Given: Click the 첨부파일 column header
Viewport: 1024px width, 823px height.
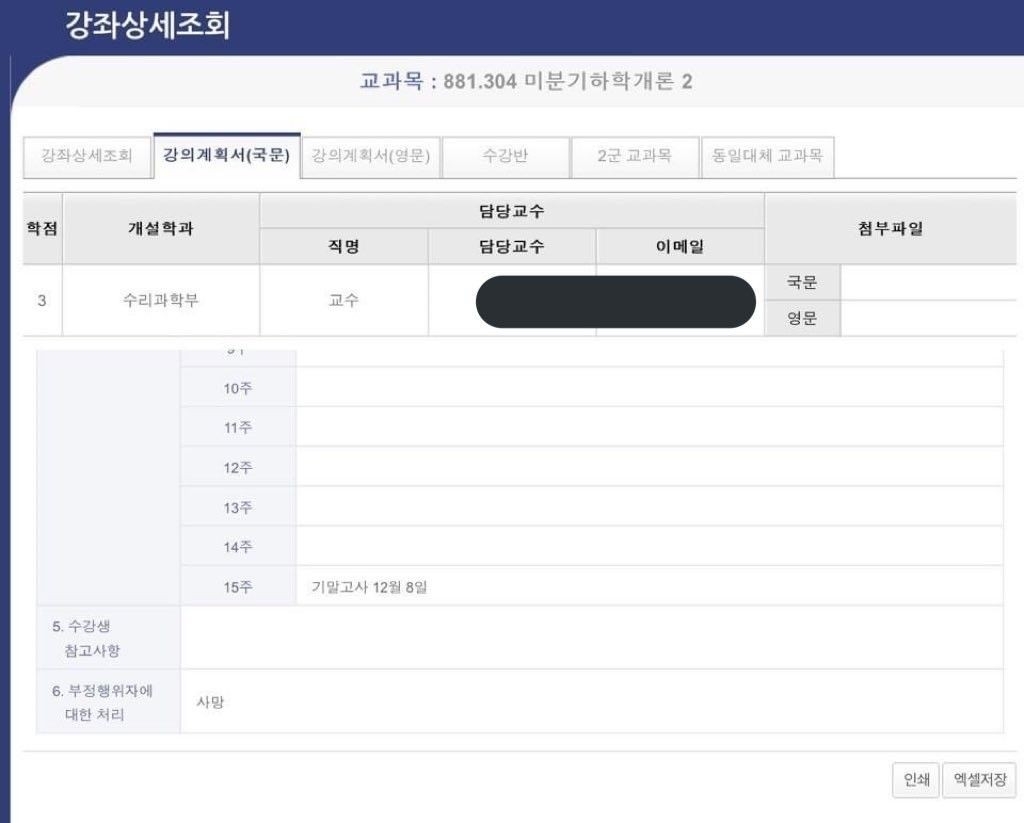Looking at the screenshot, I should click(892, 229).
